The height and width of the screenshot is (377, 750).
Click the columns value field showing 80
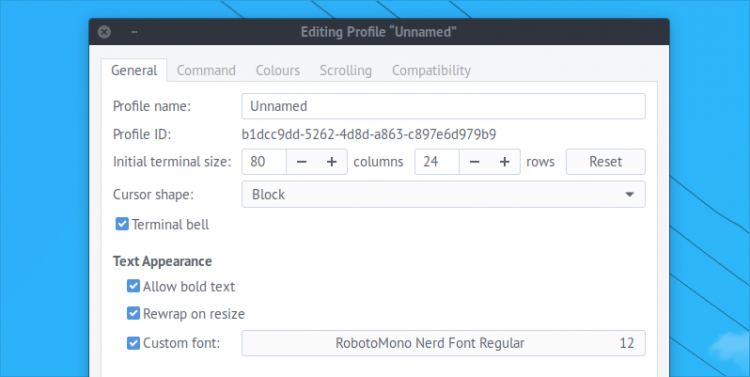tap(264, 162)
